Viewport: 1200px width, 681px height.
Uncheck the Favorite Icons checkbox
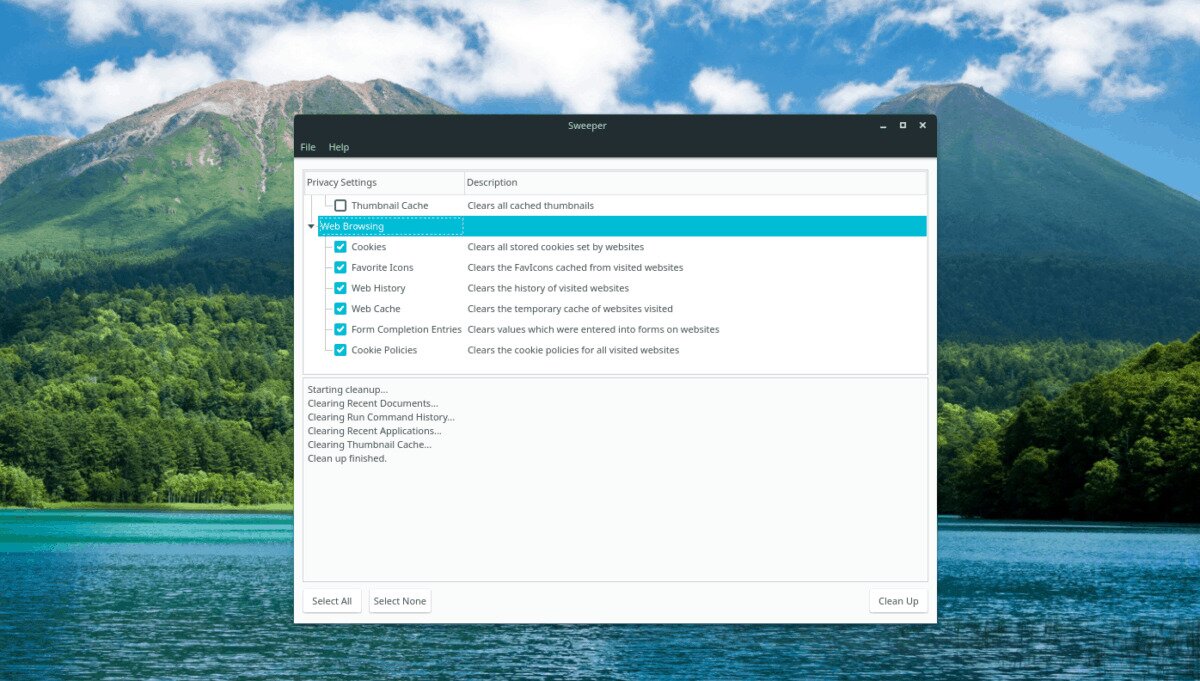click(340, 268)
